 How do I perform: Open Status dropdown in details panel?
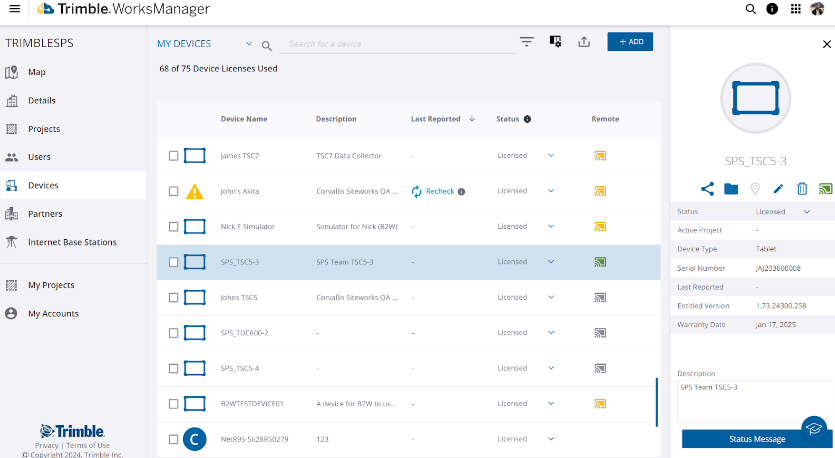point(807,211)
